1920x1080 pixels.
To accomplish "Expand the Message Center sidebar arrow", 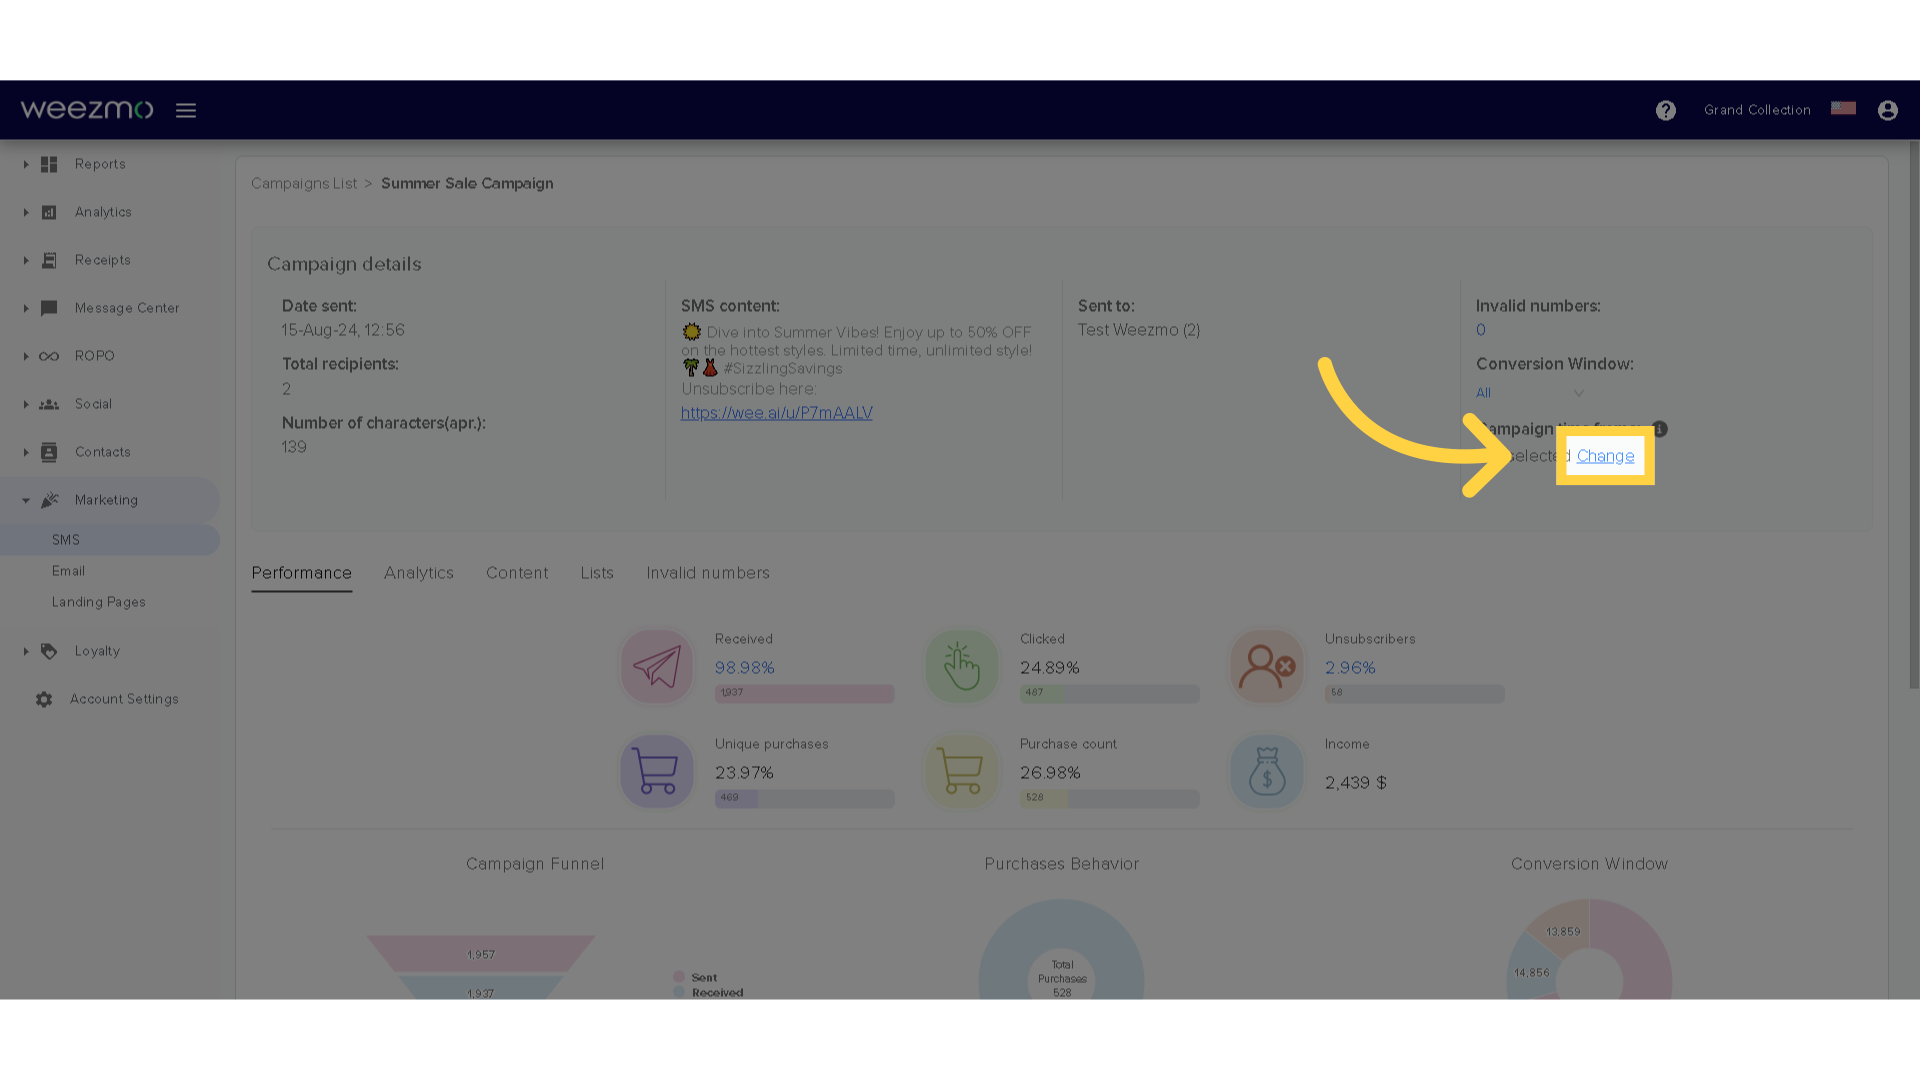I will [x=26, y=308].
